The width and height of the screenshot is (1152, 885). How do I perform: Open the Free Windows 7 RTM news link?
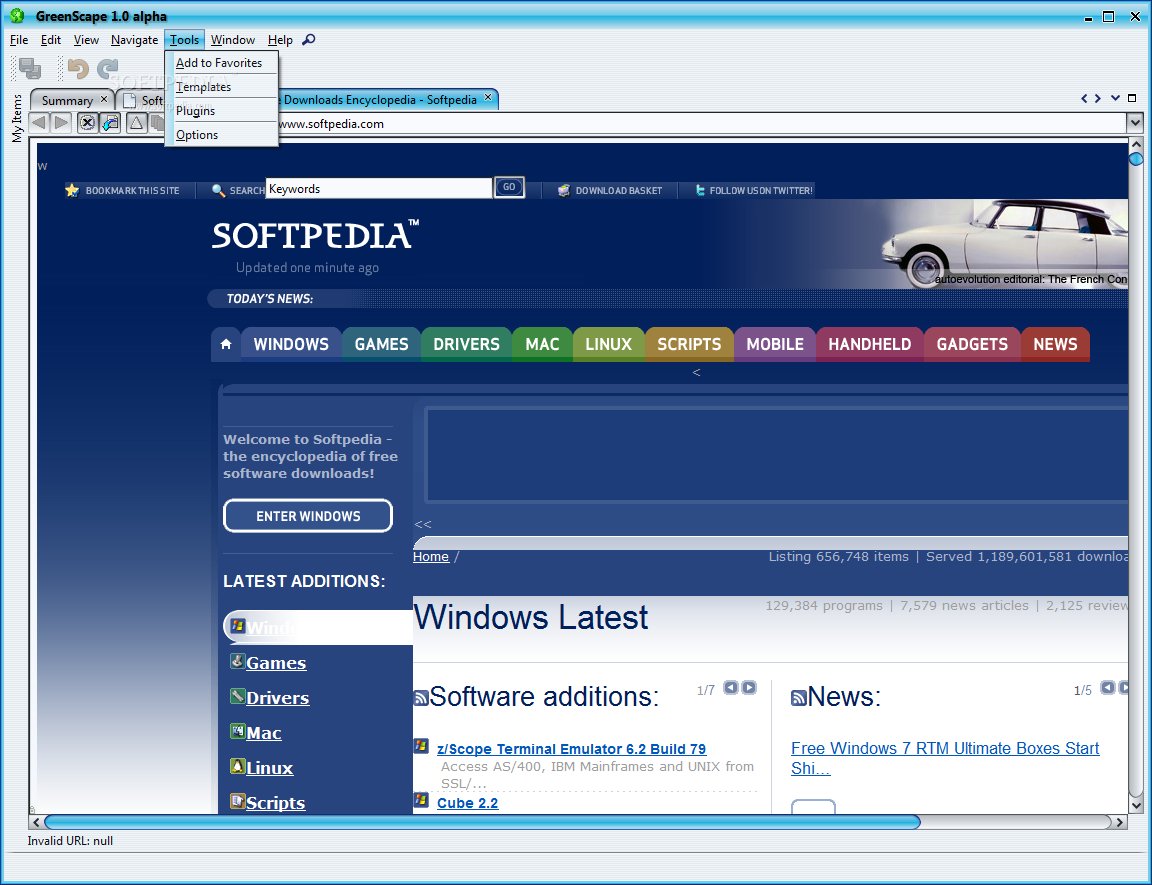945,758
